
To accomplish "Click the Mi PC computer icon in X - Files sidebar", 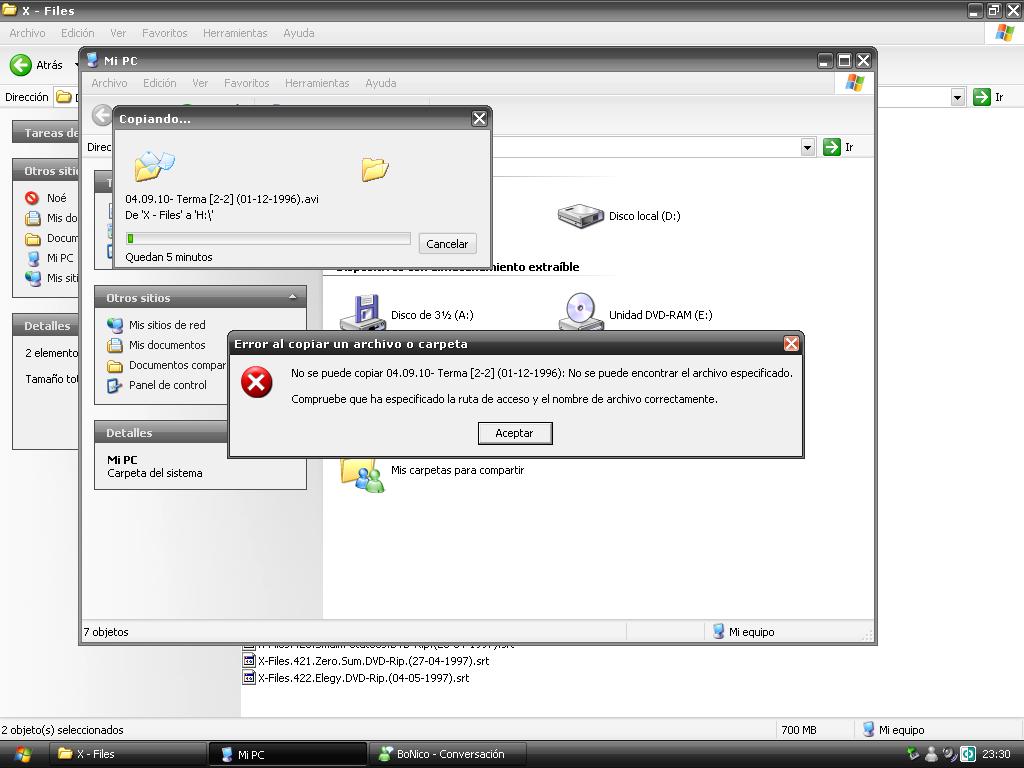I will pos(33,259).
